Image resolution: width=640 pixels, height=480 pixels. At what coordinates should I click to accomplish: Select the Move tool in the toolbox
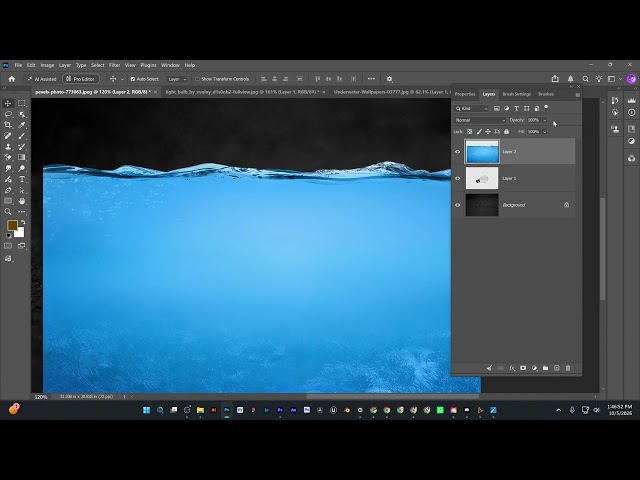coord(8,103)
